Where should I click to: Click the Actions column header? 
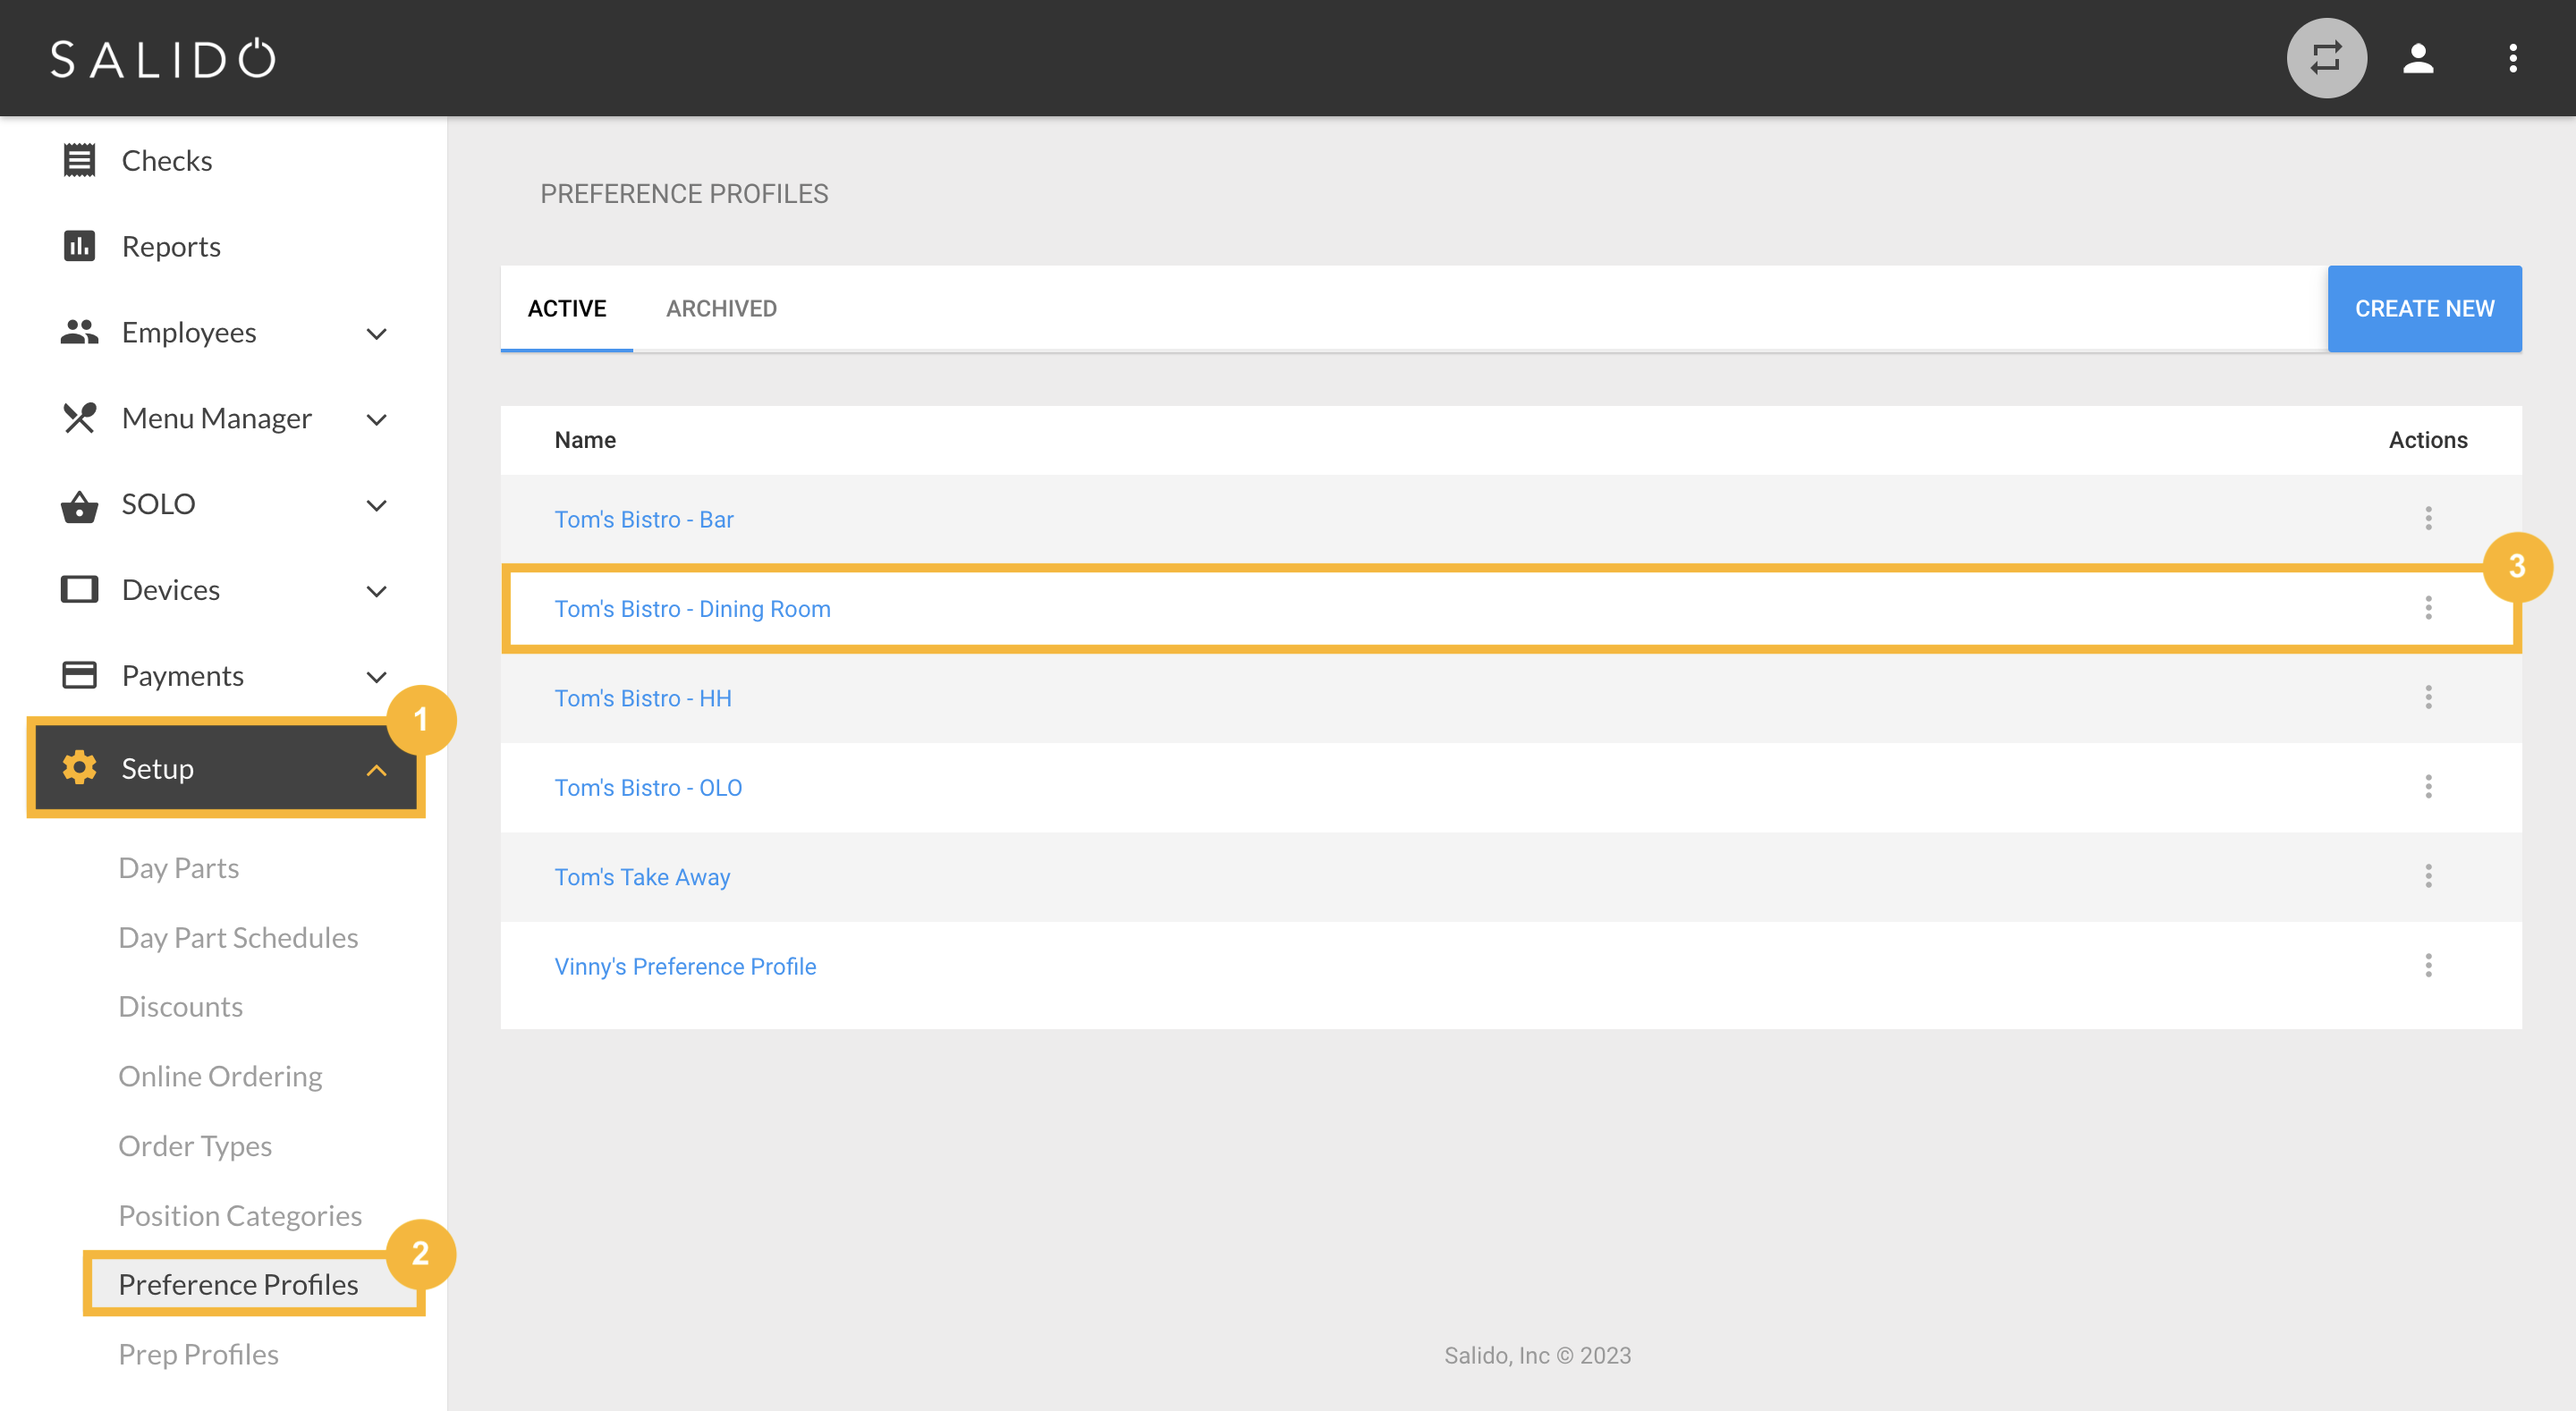point(2427,440)
